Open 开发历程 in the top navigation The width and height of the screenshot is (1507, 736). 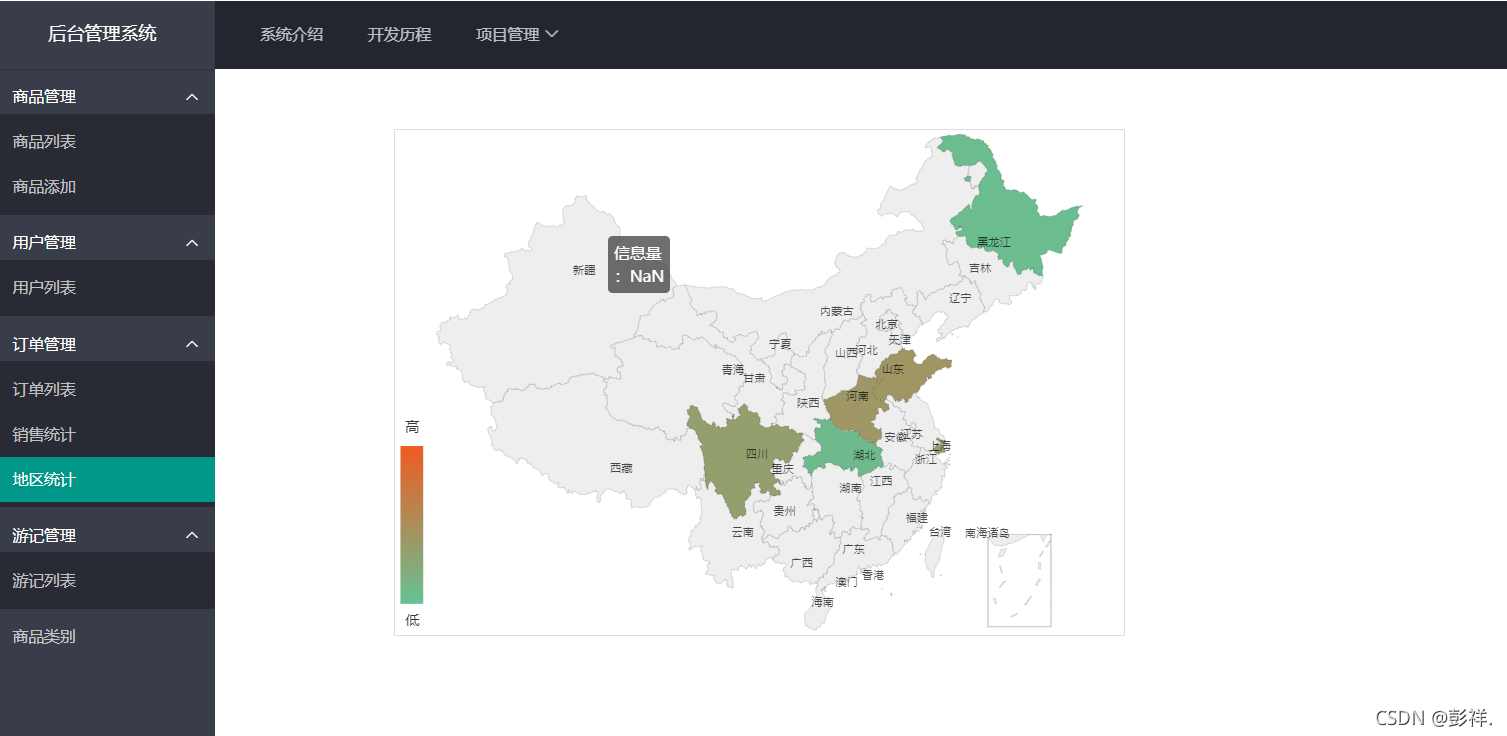click(x=399, y=34)
